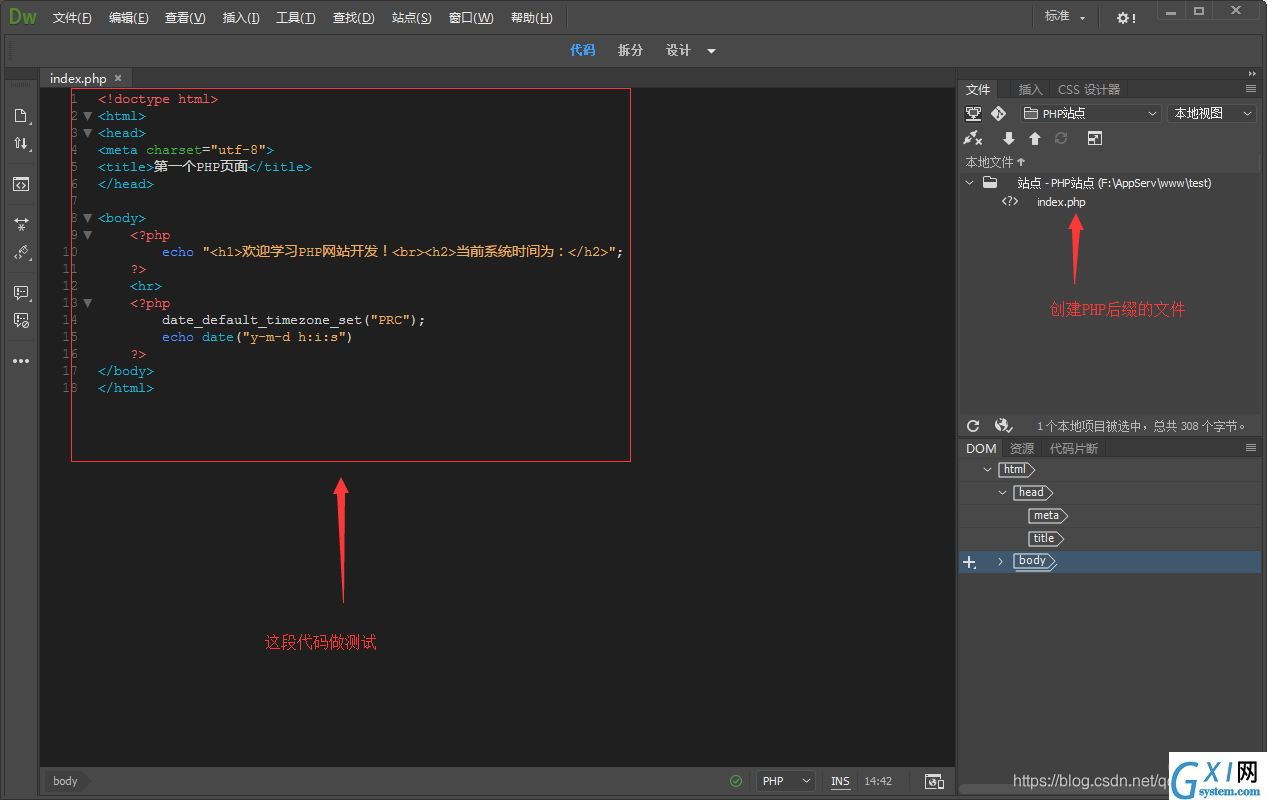The height and width of the screenshot is (800, 1267).
Task: Open the 文件(F) menu
Action: click(72, 18)
